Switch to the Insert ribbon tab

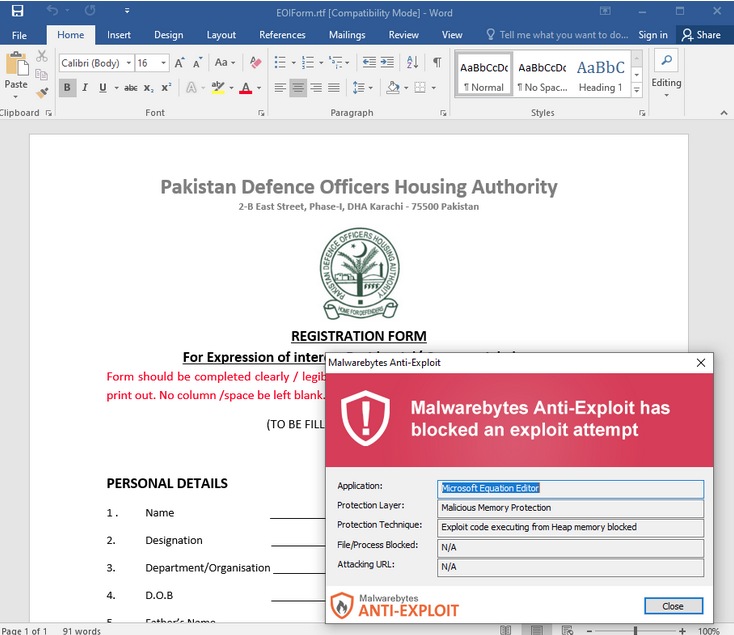[118, 35]
